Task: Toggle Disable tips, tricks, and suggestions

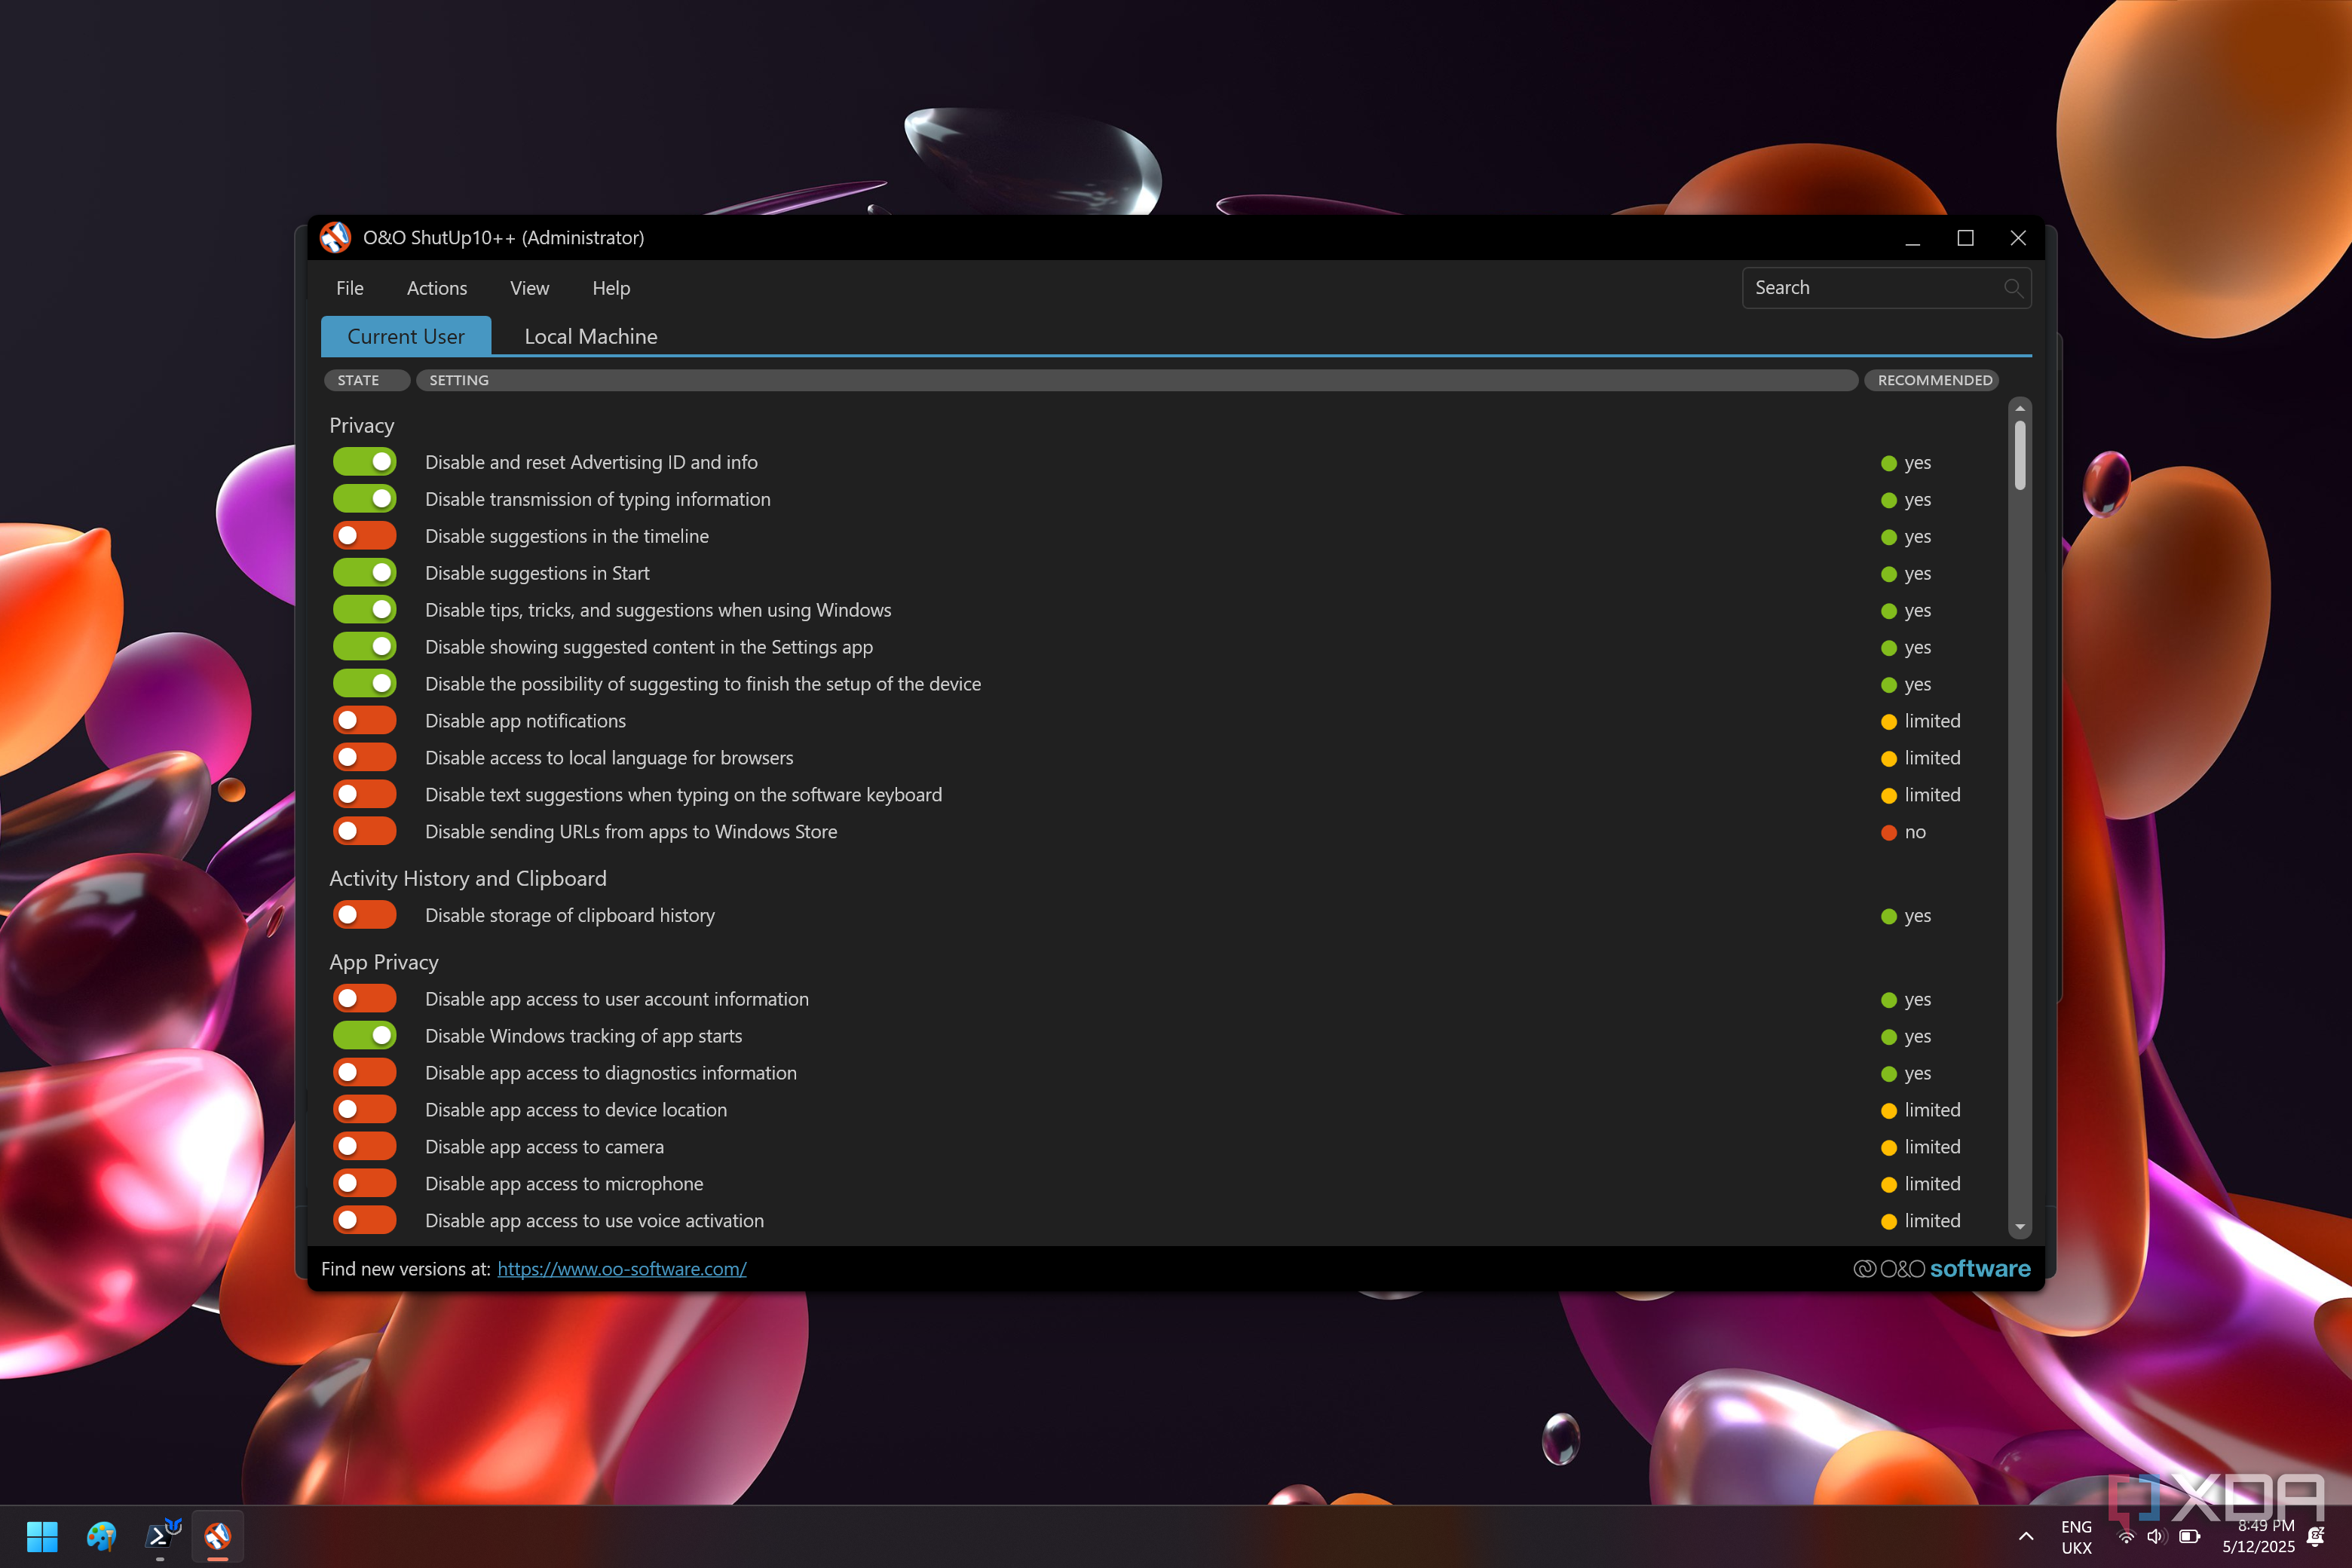Action: tap(365, 610)
